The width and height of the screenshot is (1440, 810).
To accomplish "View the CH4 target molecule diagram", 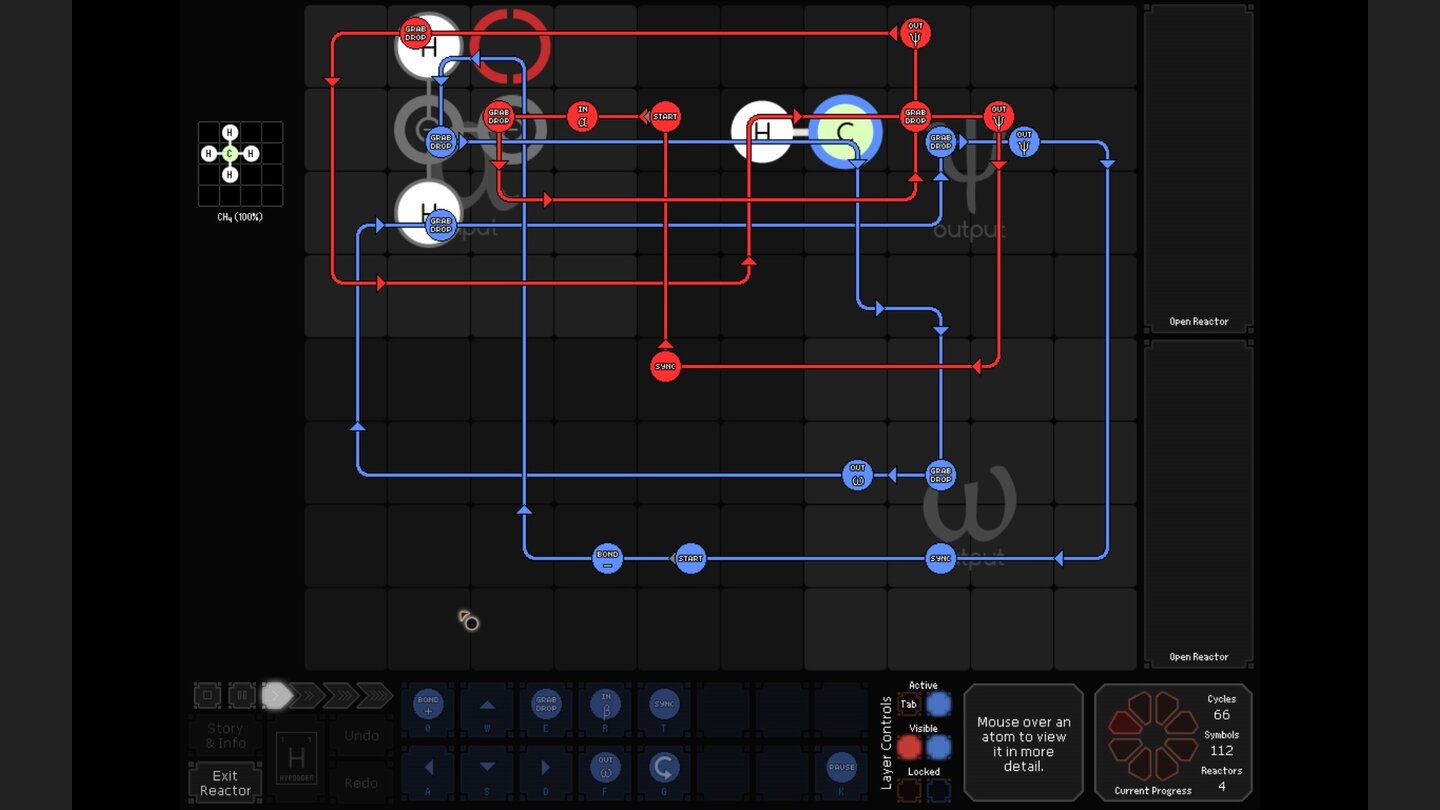I will pos(240,164).
